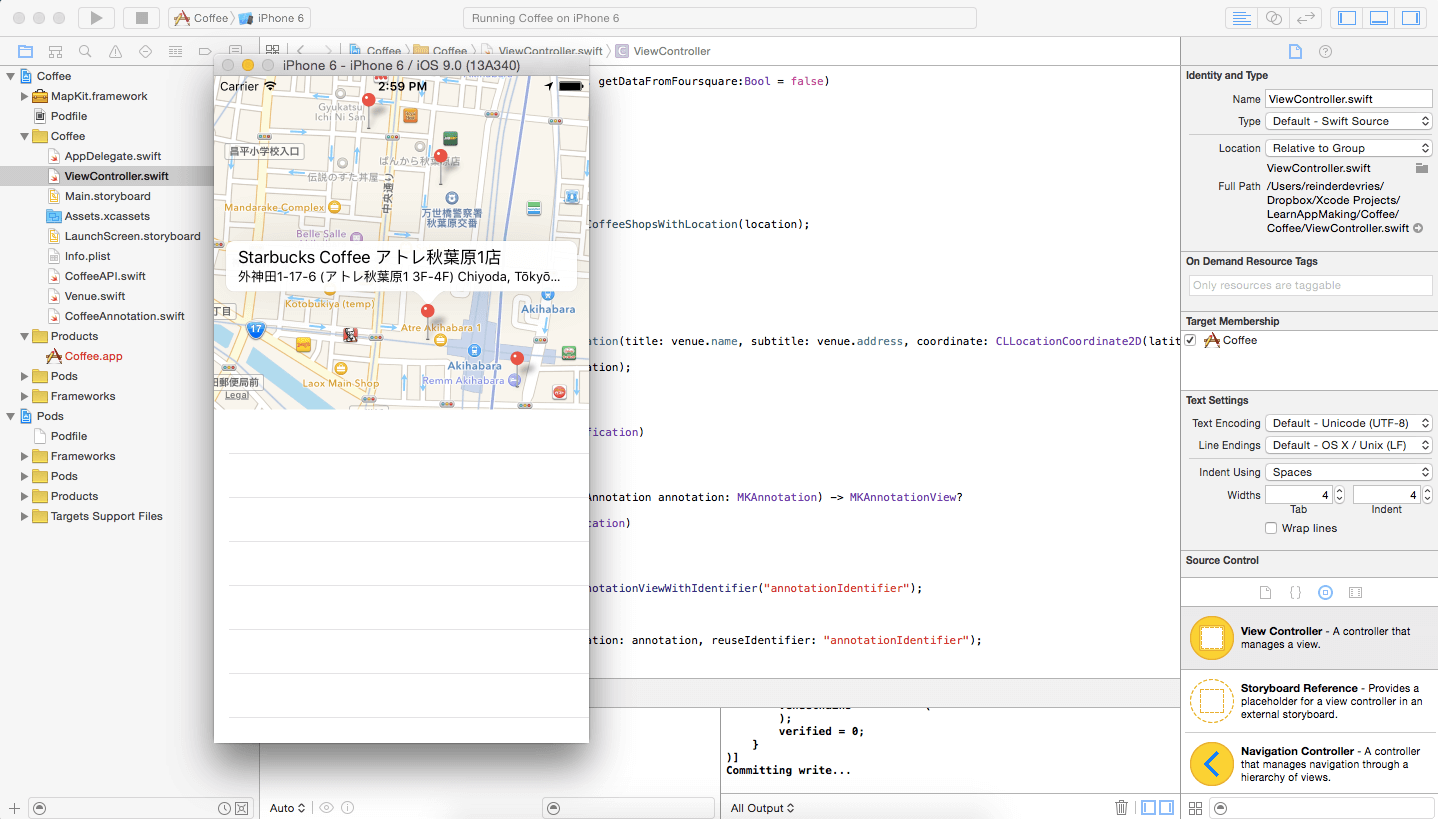Screen dimensions: 1438x819
Task: Toggle the Navigator pane visibility
Action: 1347,18
